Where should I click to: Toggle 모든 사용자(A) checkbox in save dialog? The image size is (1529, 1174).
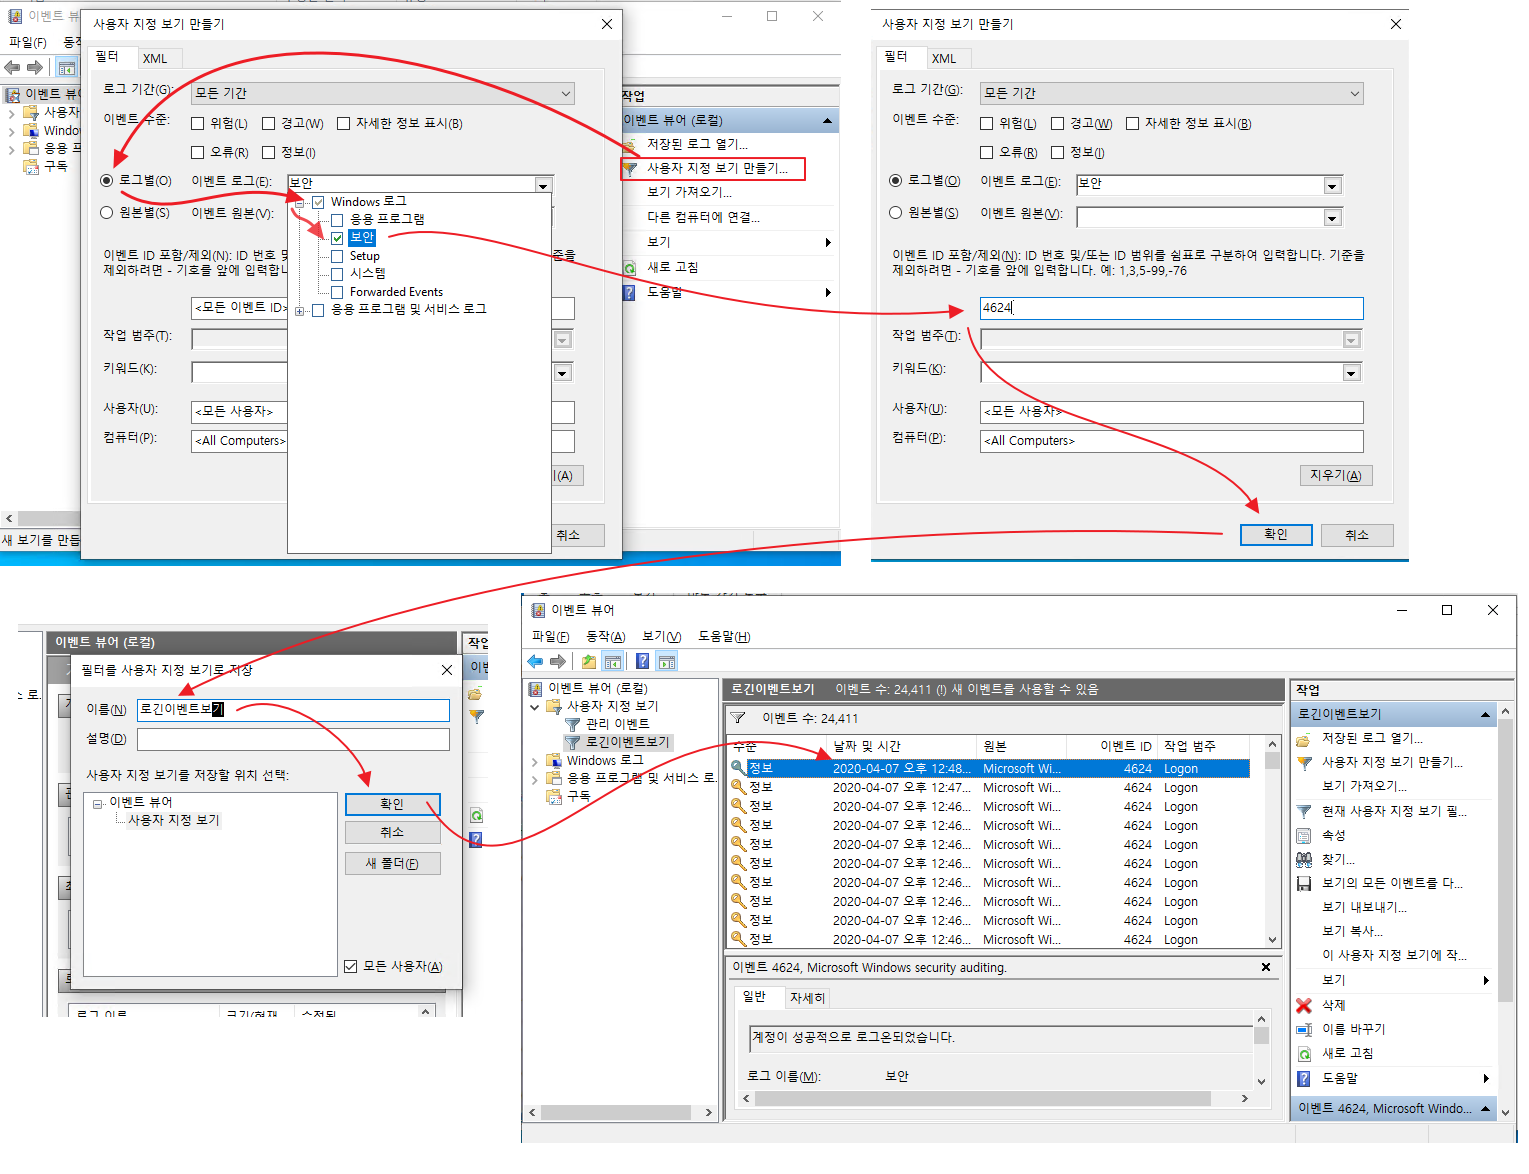[350, 966]
